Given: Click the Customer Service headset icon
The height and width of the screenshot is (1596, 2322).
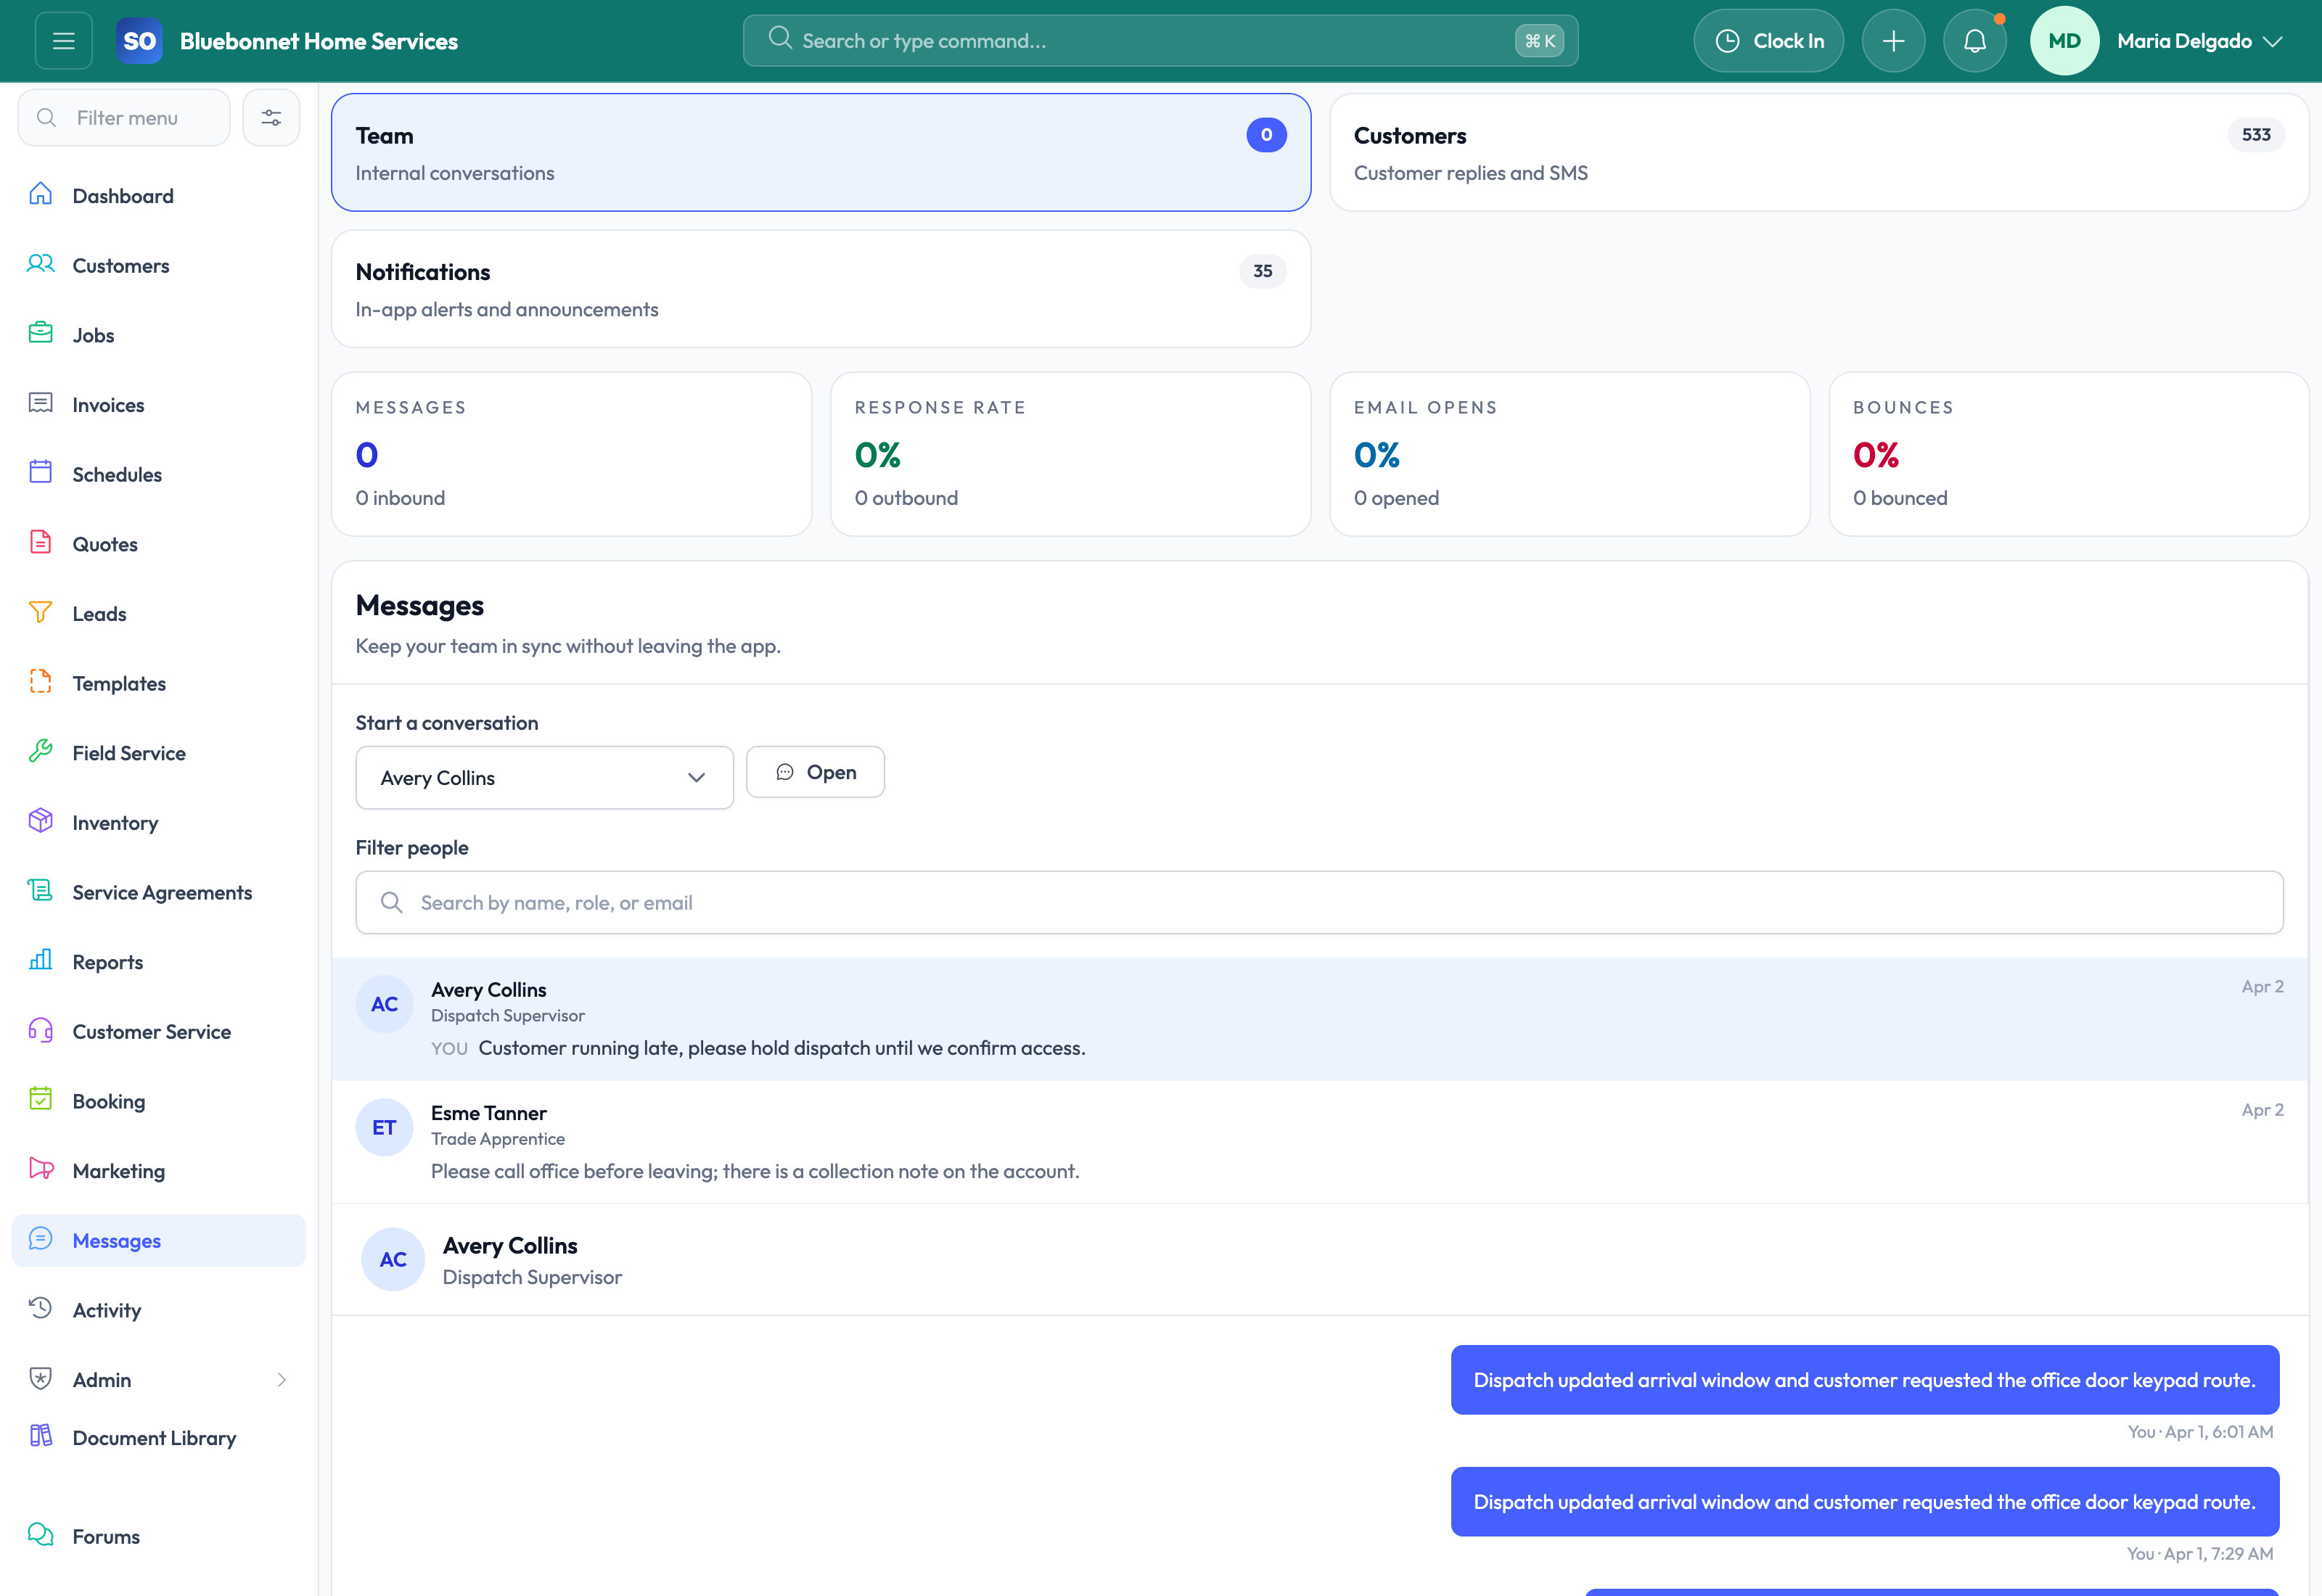Looking at the screenshot, I should [41, 1030].
